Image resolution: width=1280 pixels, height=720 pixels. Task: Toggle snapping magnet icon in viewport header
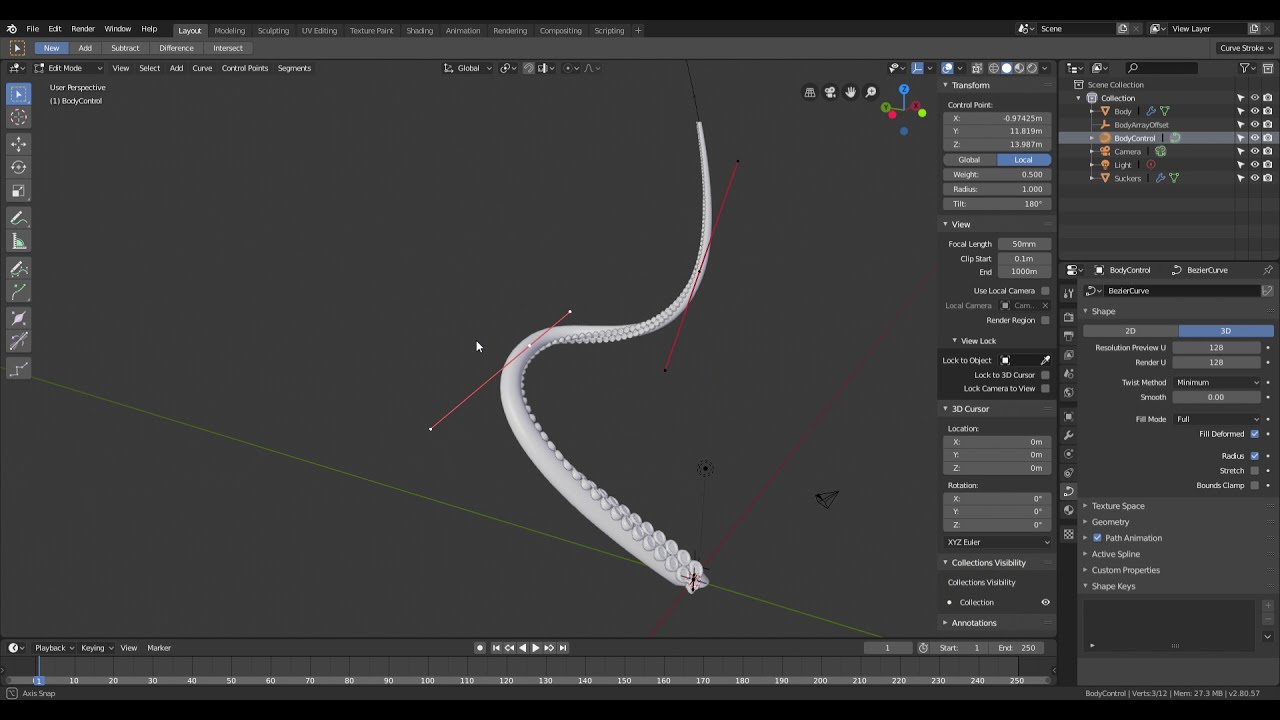529,68
